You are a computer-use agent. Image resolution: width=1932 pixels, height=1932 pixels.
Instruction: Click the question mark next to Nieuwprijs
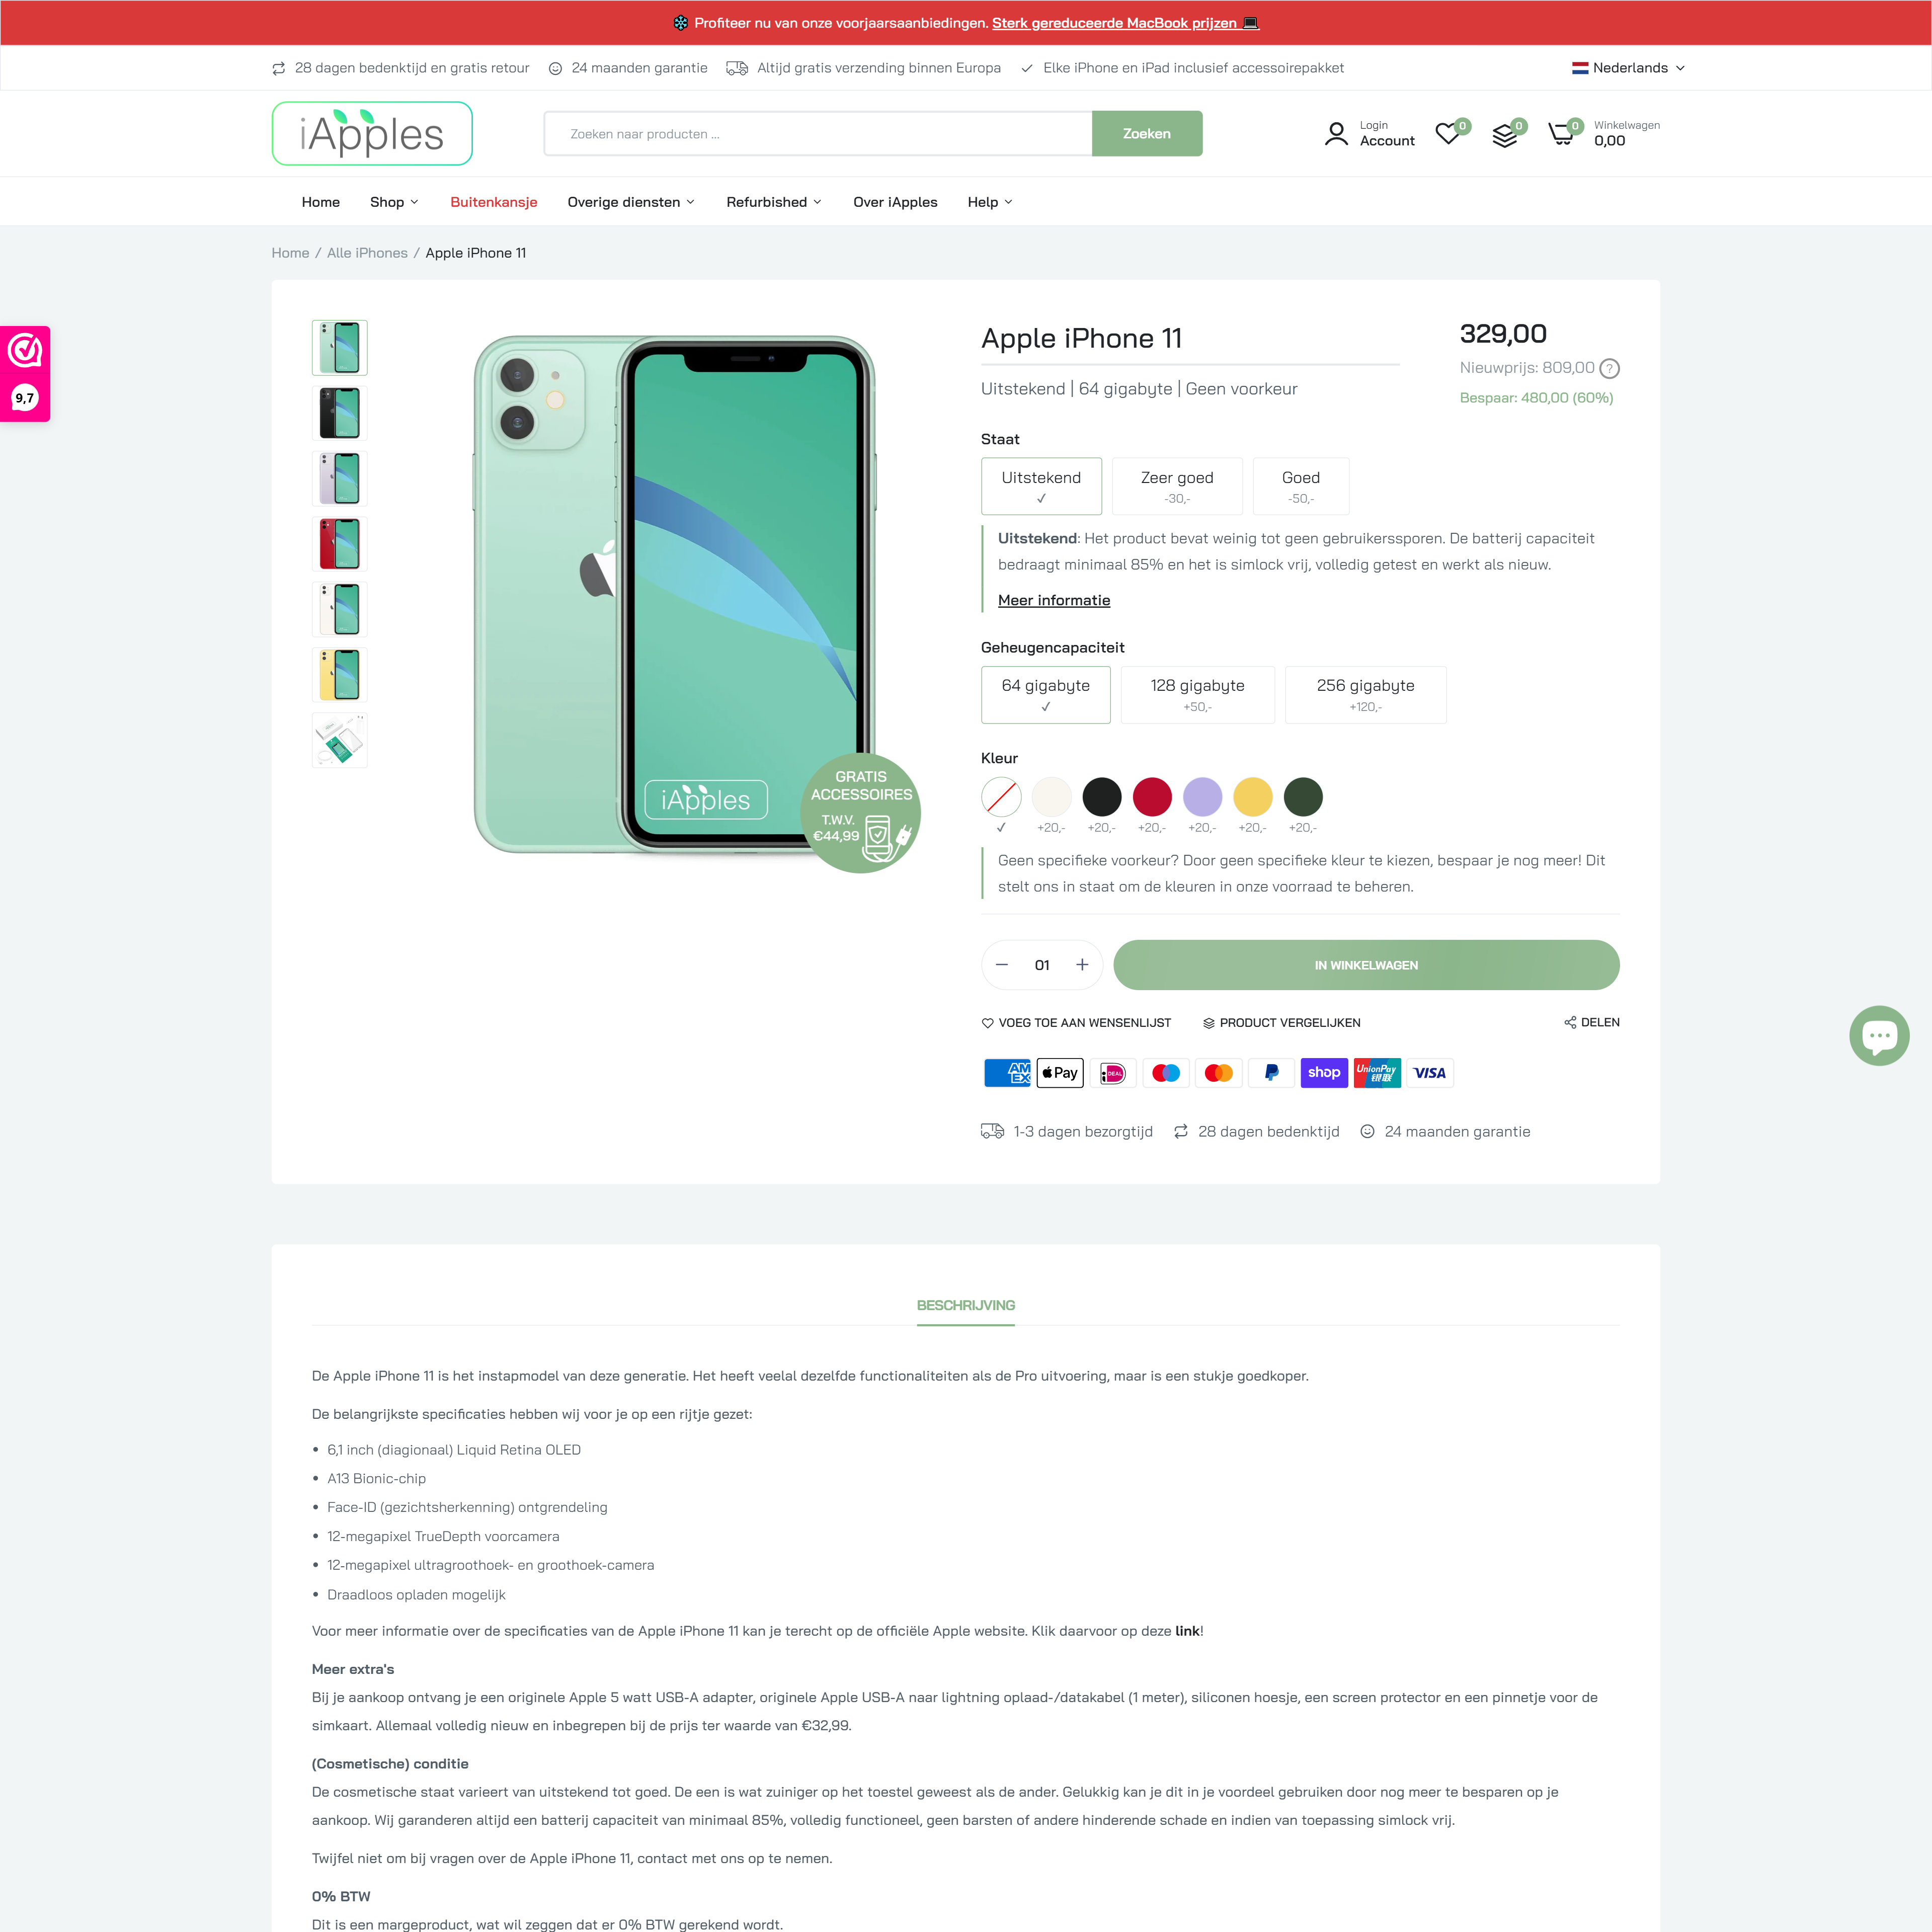pyautogui.click(x=1609, y=369)
